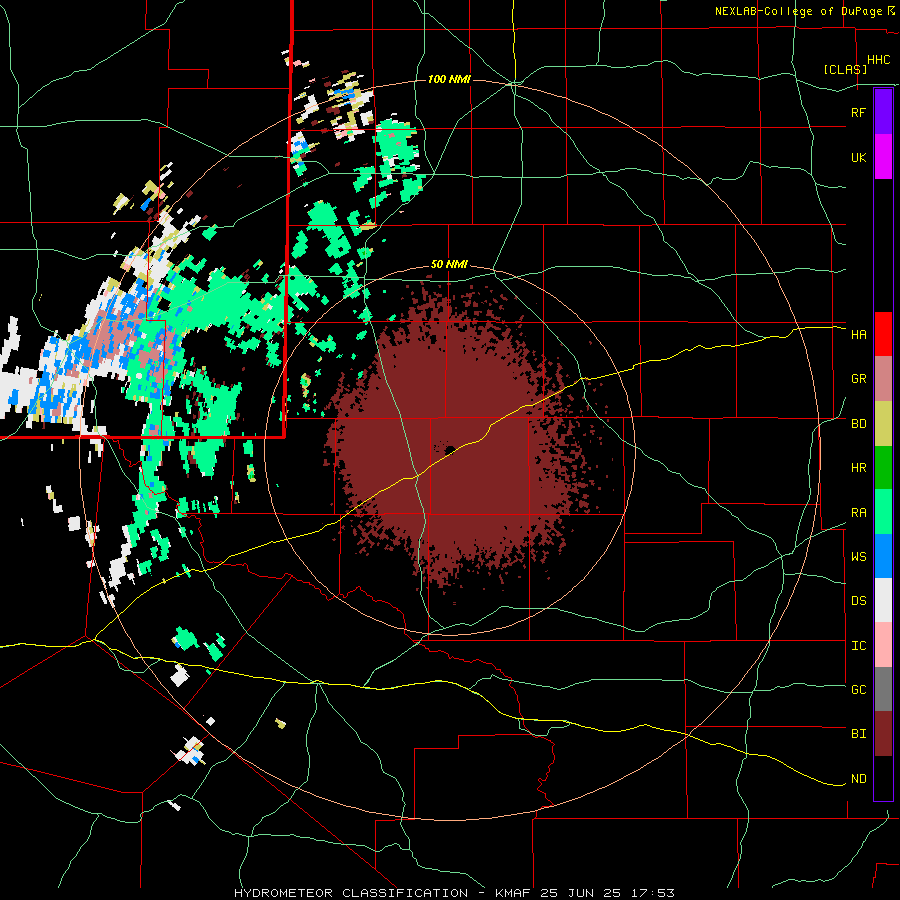Image resolution: width=900 pixels, height=900 pixels.
Task: Click the HHC product label
Action: pos(878,60)
